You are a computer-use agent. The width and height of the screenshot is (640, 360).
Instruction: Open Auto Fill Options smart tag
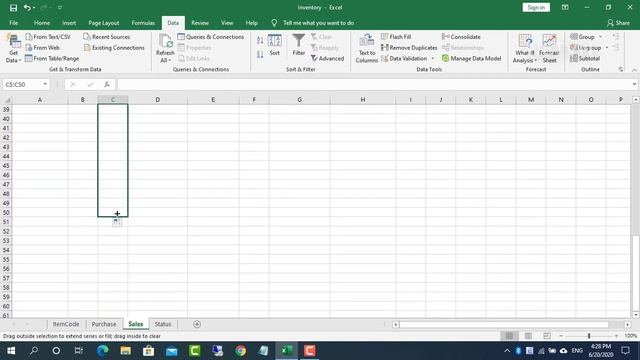[116, 222]
